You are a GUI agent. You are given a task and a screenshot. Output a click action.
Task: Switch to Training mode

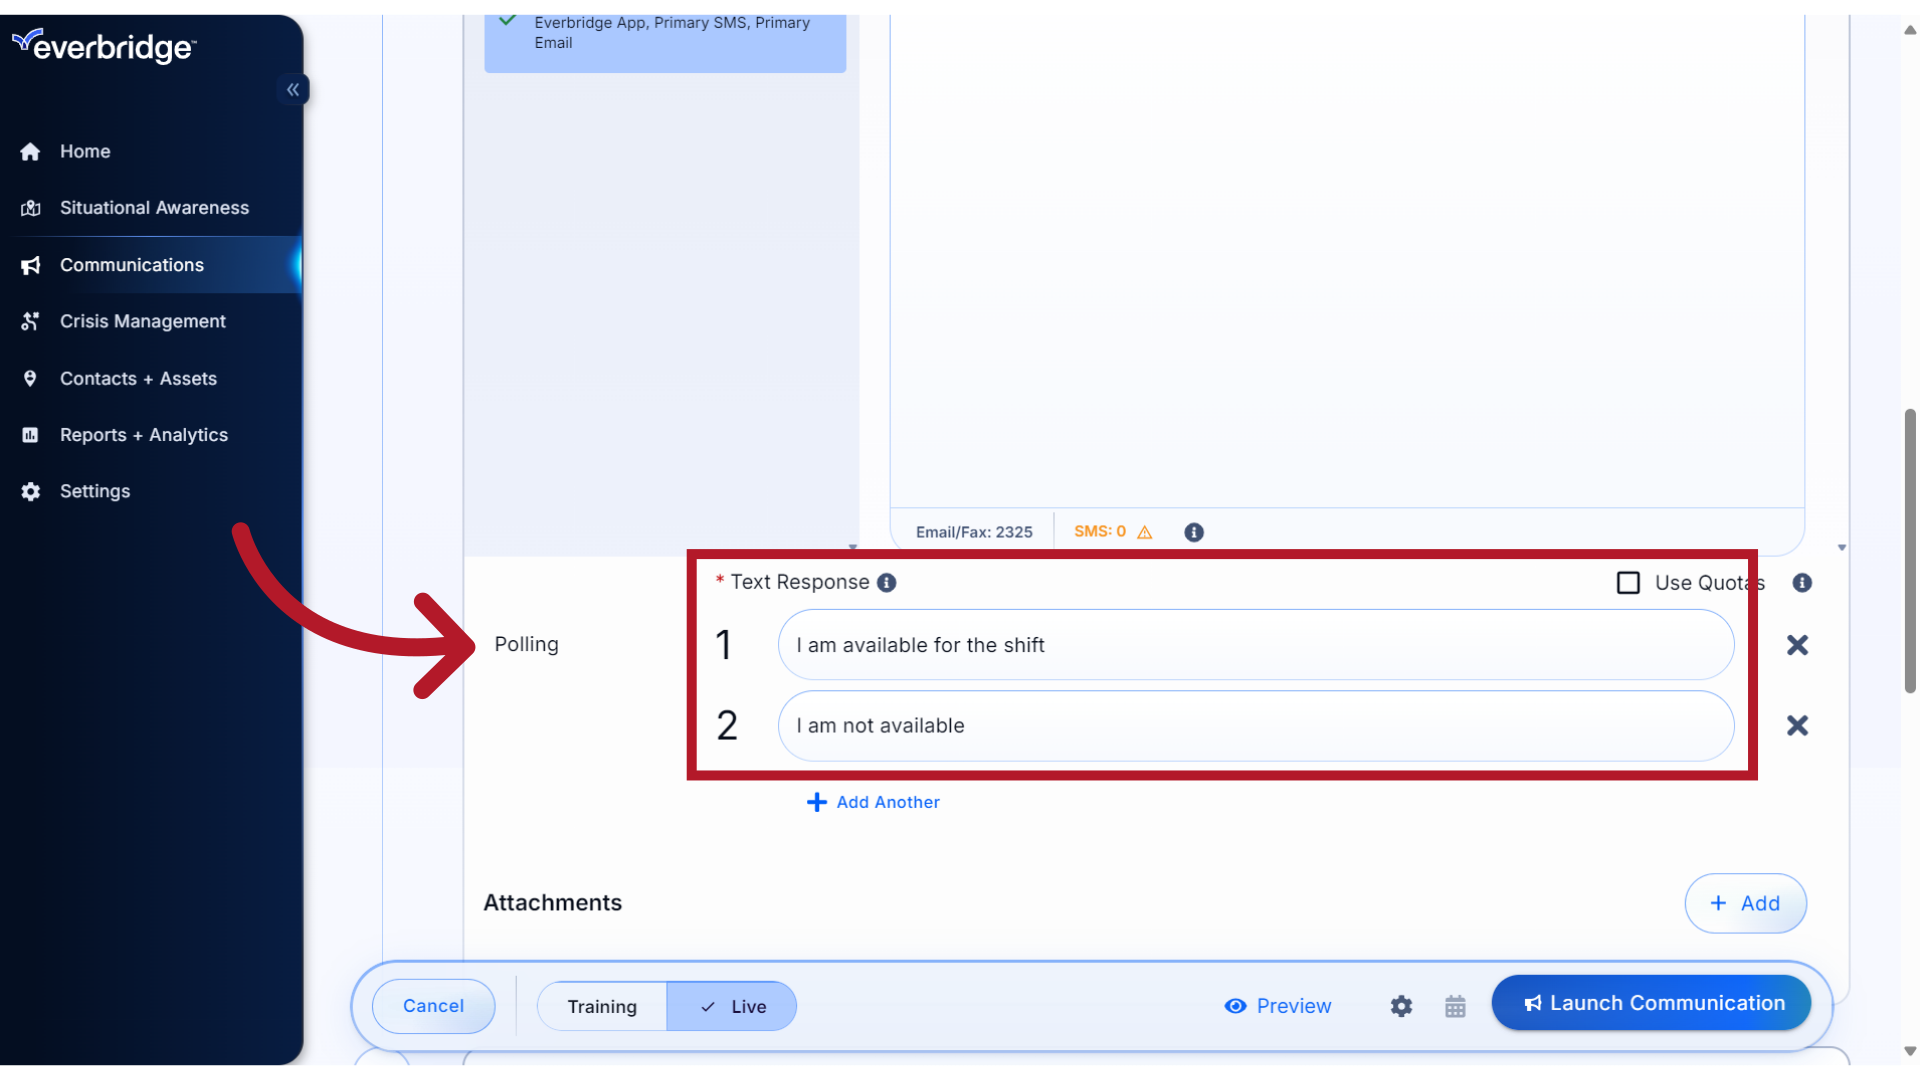coord(601,1006)
